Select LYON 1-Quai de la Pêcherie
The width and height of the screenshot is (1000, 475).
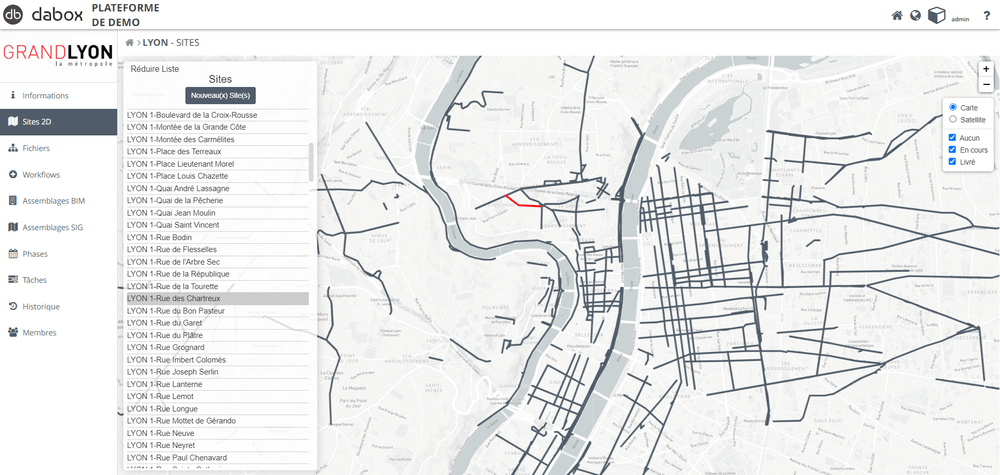pyautogui.click(x=217, y=201)
